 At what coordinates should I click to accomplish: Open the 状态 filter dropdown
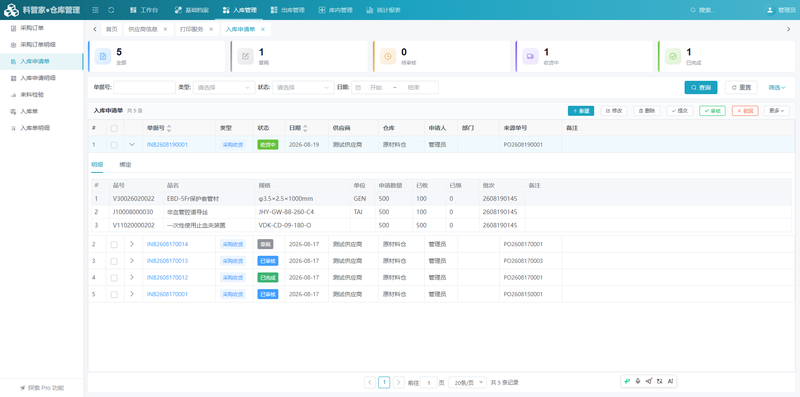pyautogui.click(x=303, y=88)
